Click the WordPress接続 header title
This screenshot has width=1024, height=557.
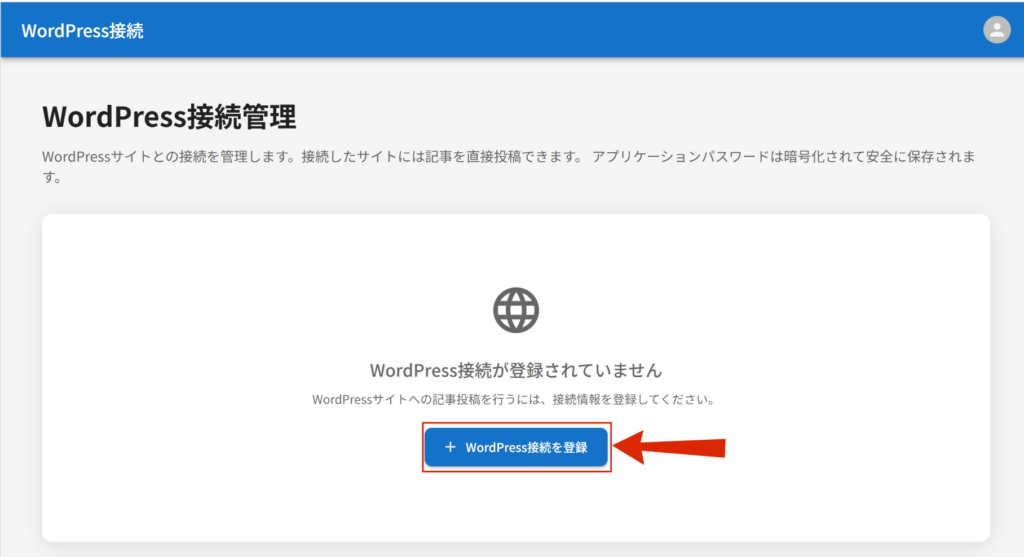(82, 31)
